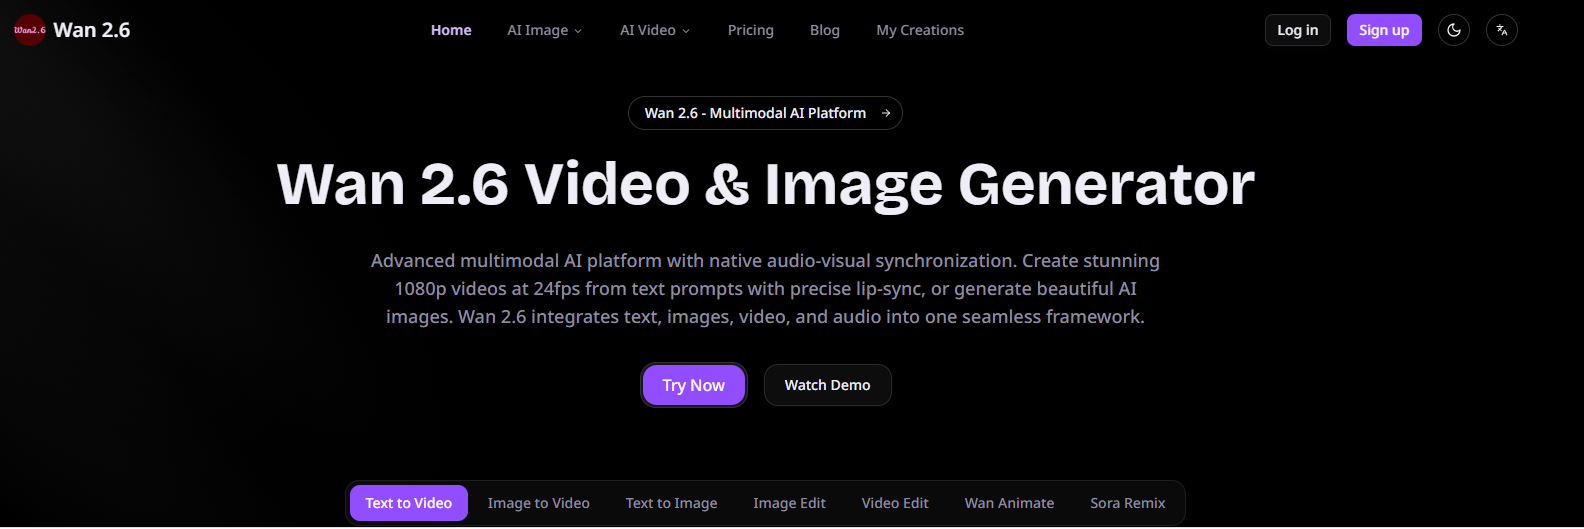
Task: Switch to the Sora Remix tab
Action: click(1127, 503)
